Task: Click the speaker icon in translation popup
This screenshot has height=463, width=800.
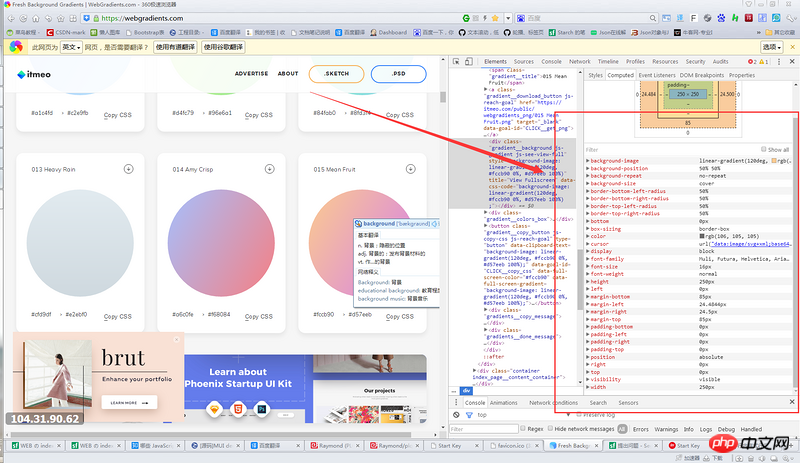Action: tap(435, 224)
